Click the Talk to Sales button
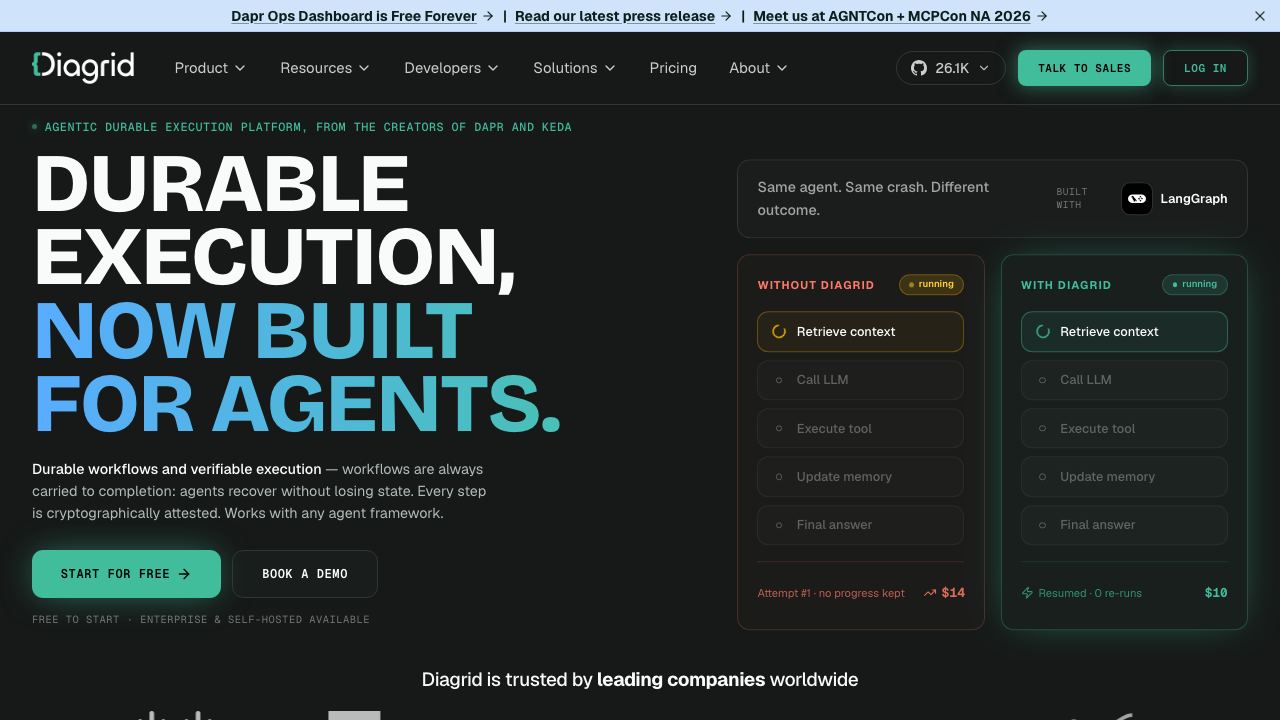The height and width of the screenshot is (720, 1280). pyautogui.click(x=1084, y=68)
